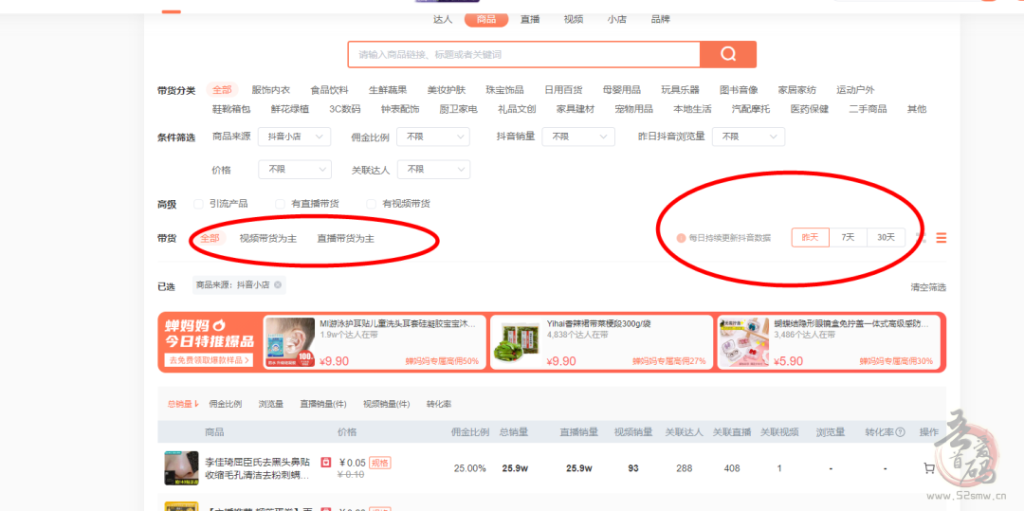The width and height of the screenshot is (1024, 511).
Task: Open the 抖音销量 dropdown
Action: point(578,137)
